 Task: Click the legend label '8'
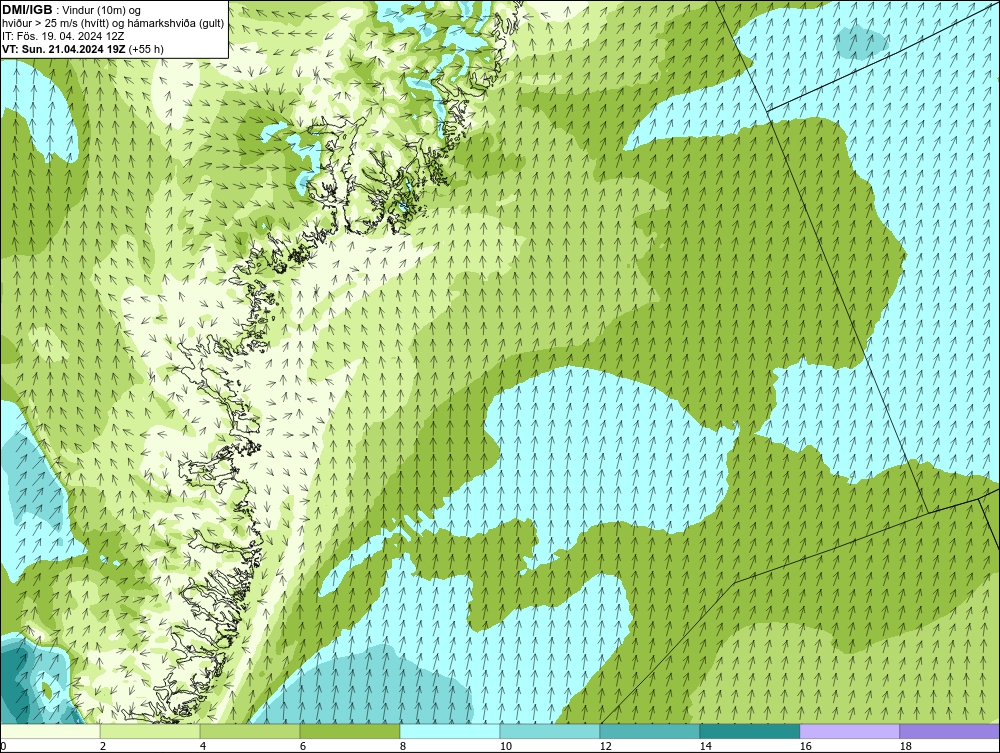coord(402,746)
